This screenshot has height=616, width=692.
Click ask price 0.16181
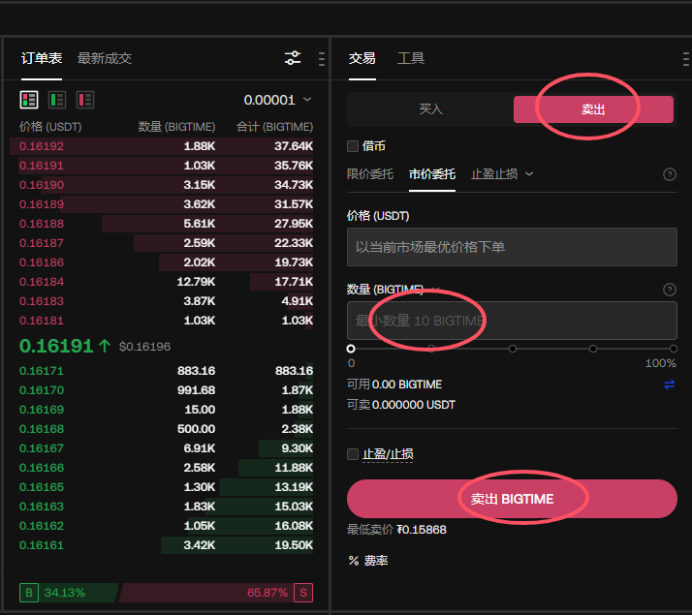tap(41, 320)
